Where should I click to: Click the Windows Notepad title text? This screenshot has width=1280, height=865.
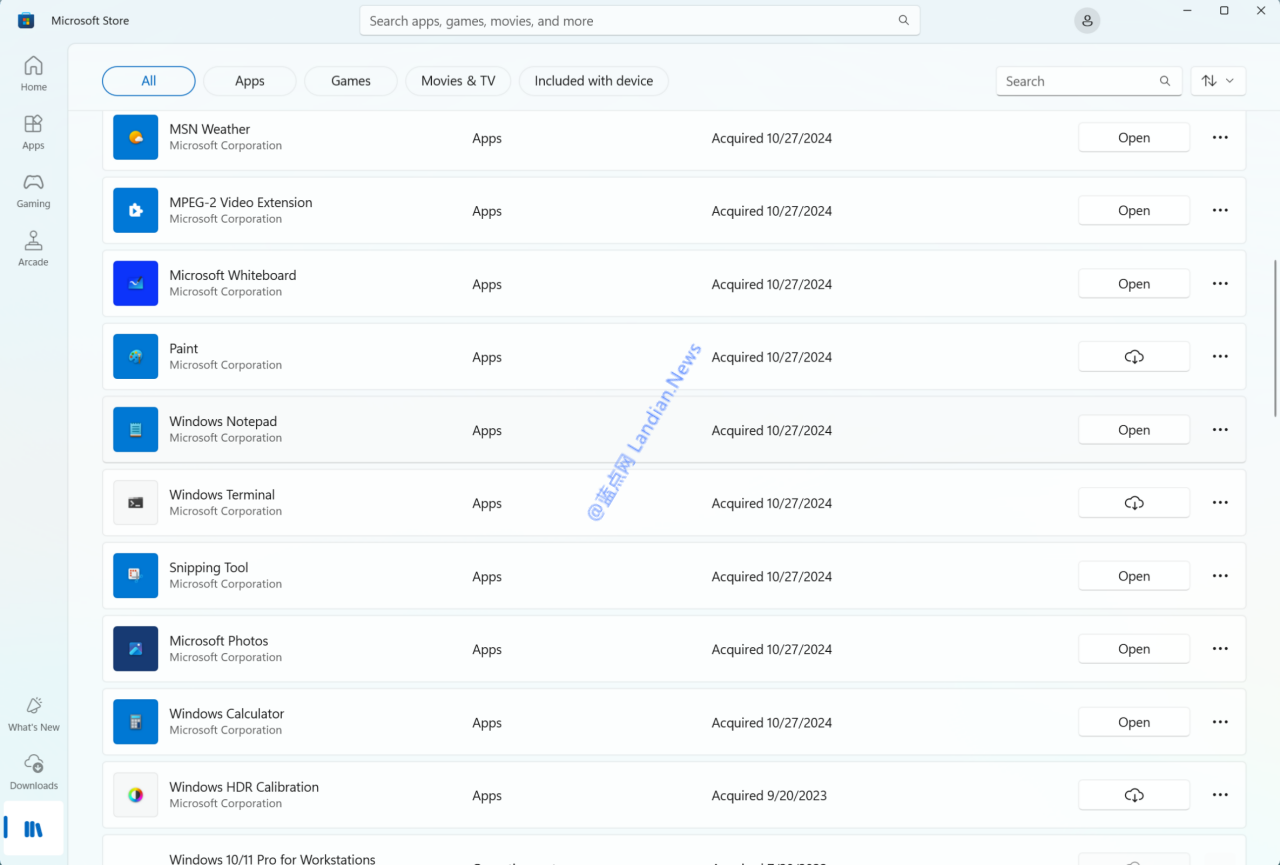pyautogui.click(x=223, y=421)
